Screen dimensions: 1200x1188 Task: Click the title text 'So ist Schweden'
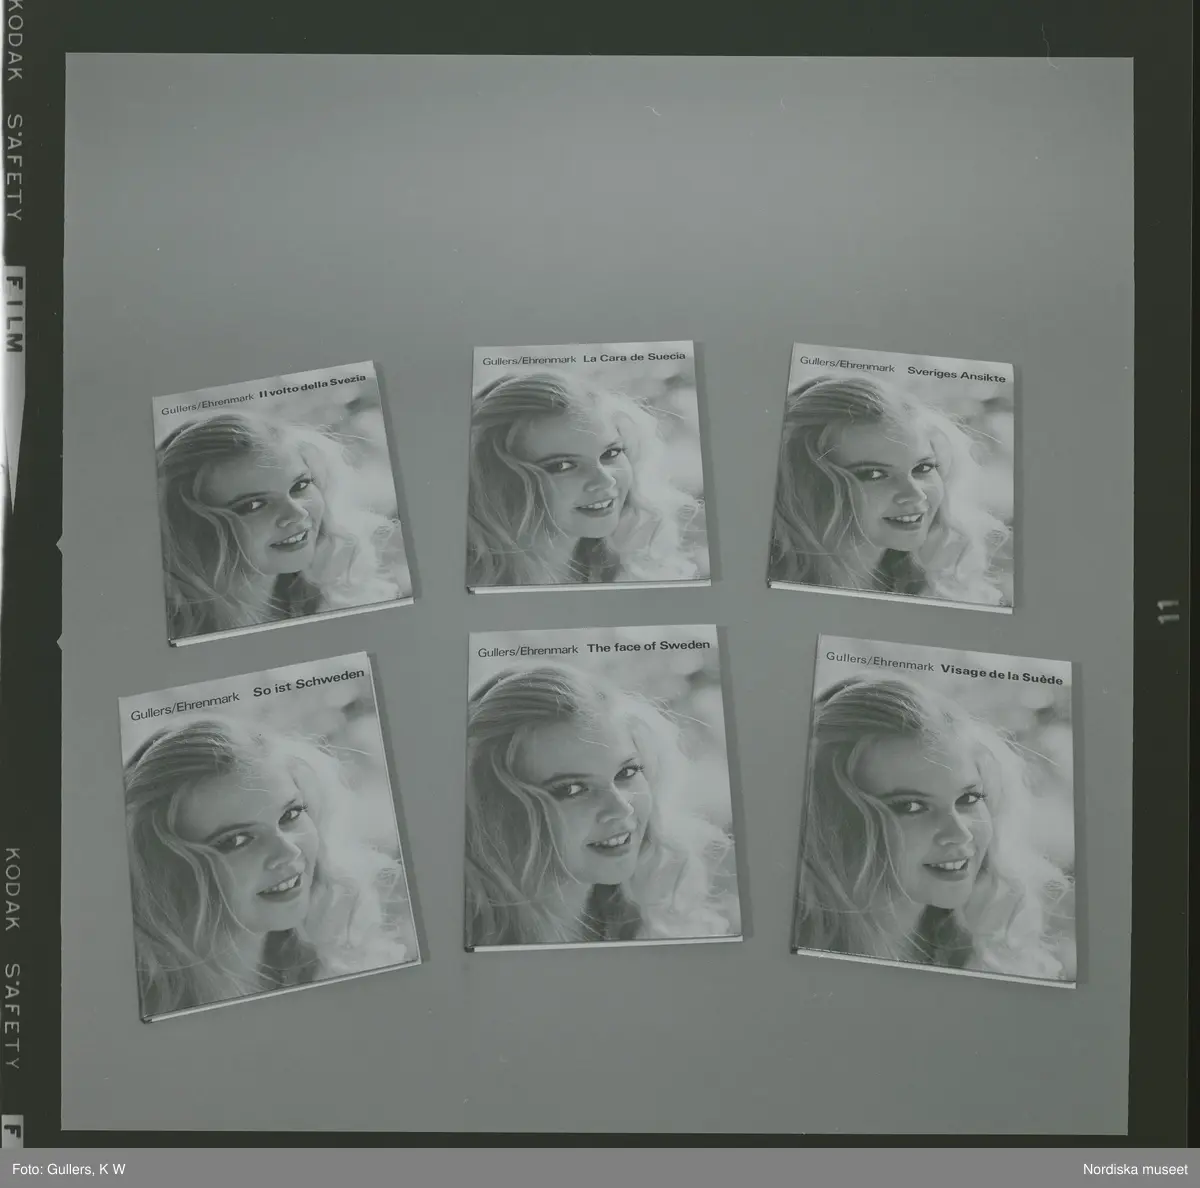pos(309,683)
